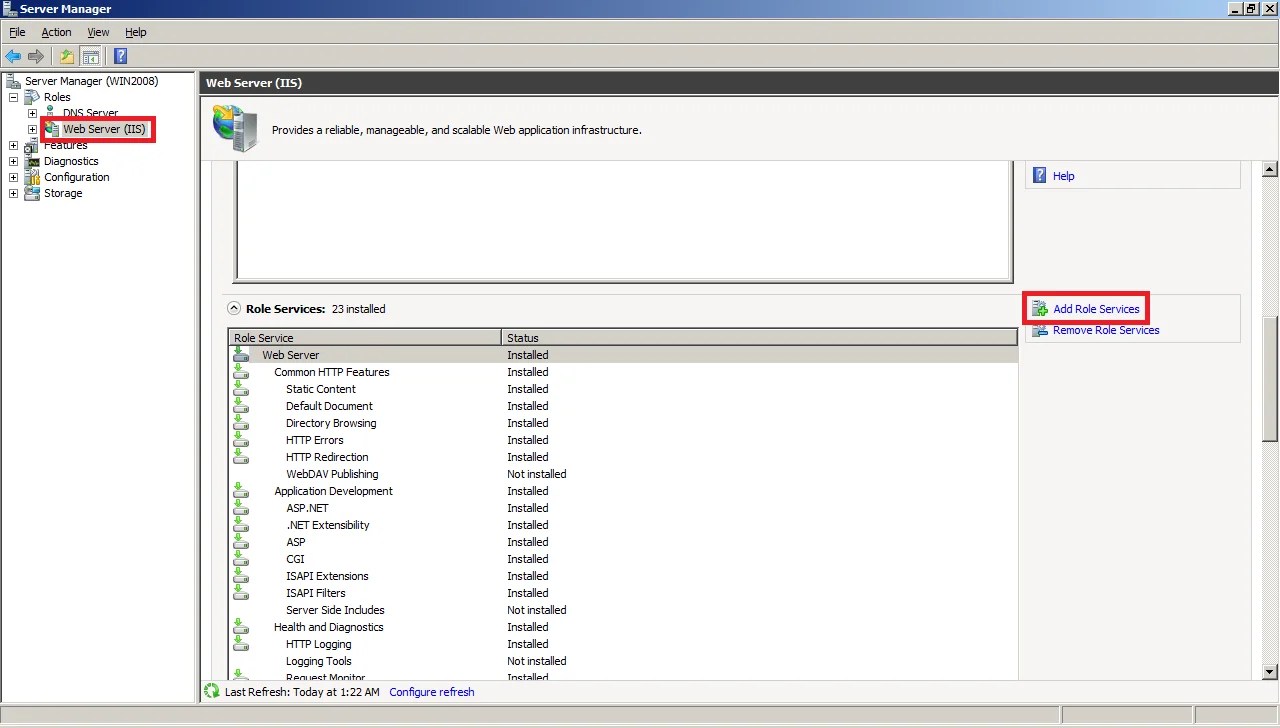Expand the DNS Server tree node
The height and width of the screenshot is (728, 1280).
tap(32, 113)
